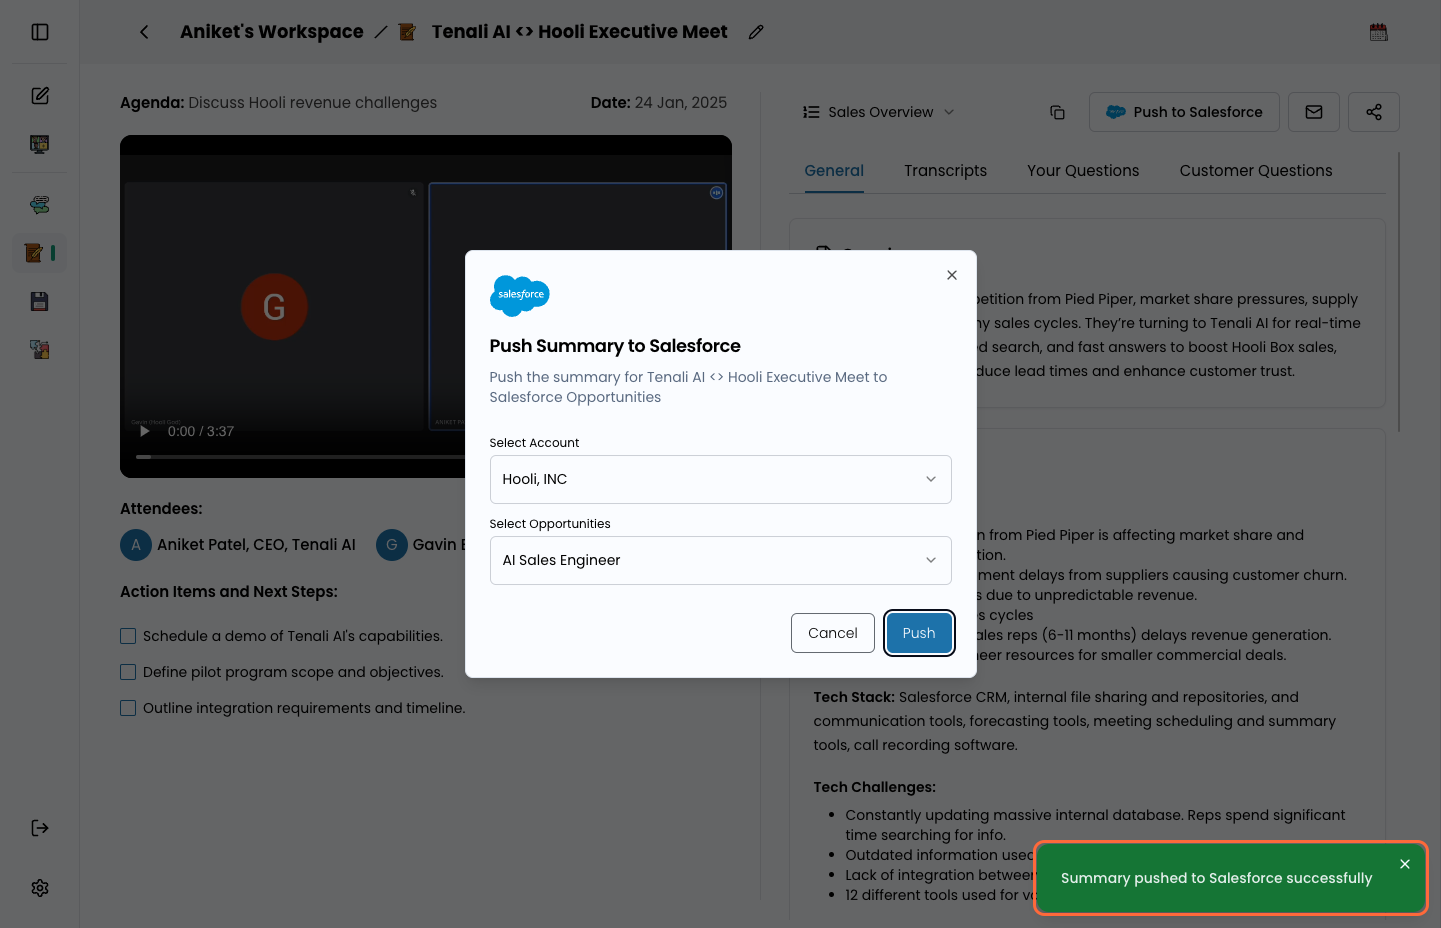The width and height of the screenshot is (1441, 928).
Task: Click the Tenali AI <> Hooli Executive Meet title
Action: 580,32
